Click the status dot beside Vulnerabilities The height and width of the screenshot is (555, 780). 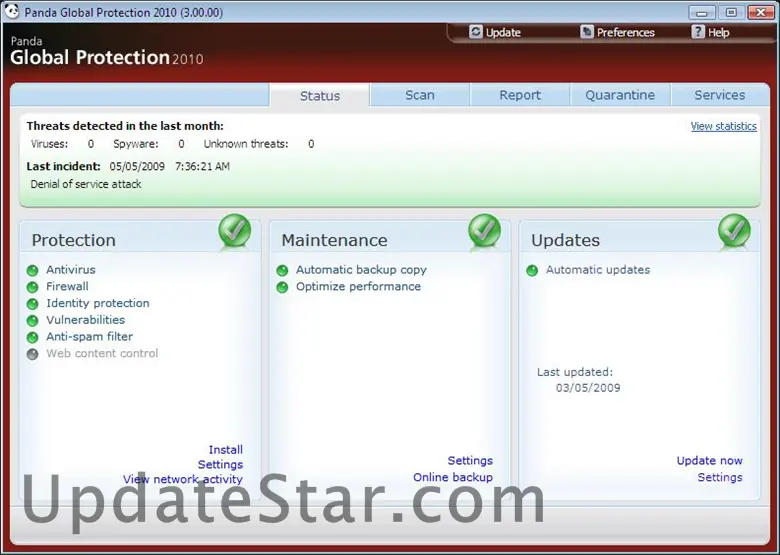(32, 321)
